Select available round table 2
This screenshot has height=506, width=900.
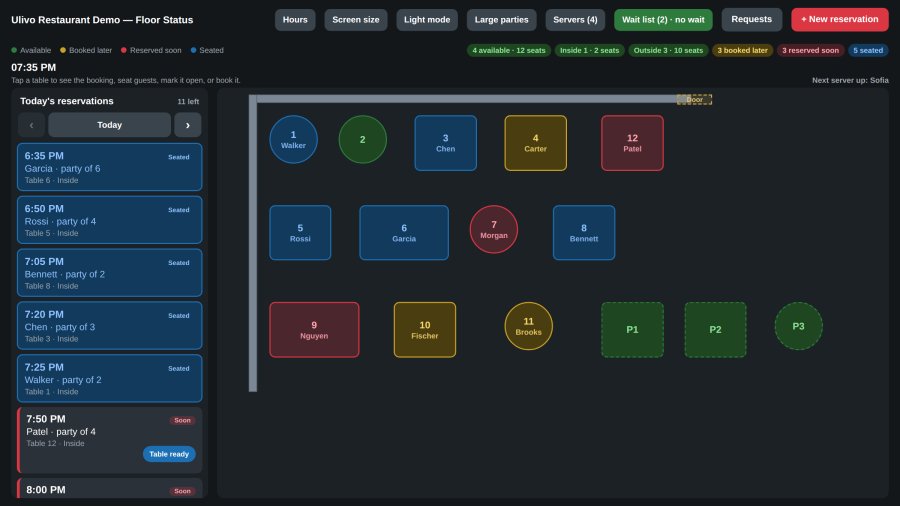[x=363, y=139]
